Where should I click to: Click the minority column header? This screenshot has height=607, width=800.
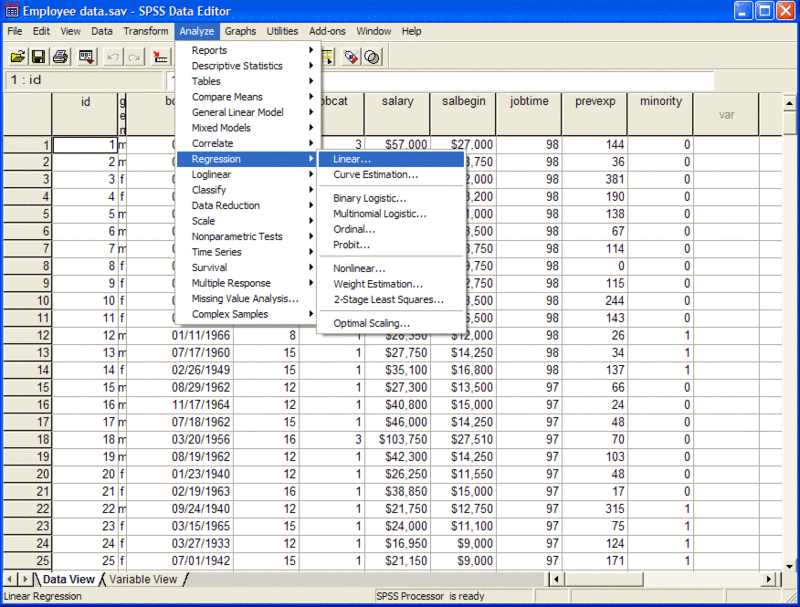point(661,102)
